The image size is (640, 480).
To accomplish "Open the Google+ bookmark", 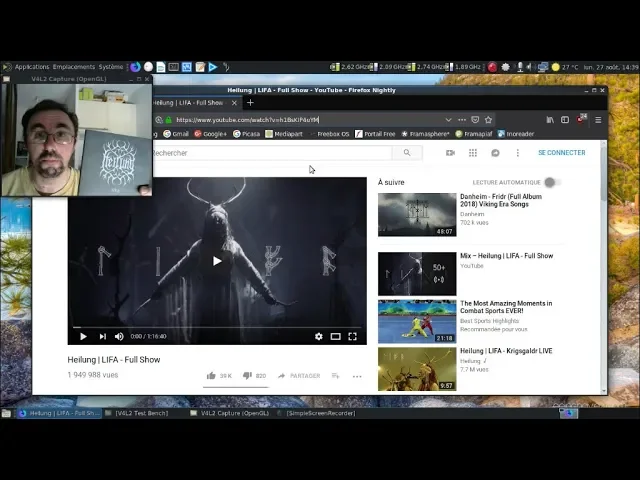I will click(210, 134).
